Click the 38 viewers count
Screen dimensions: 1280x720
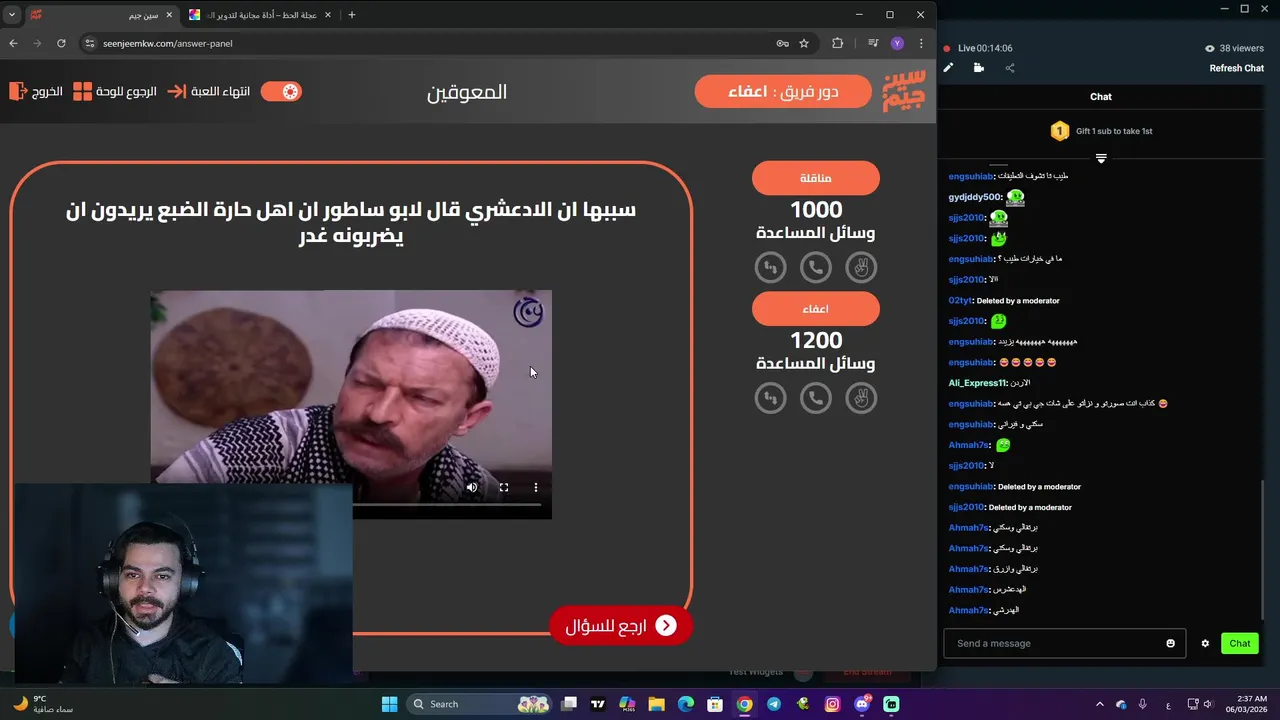click(1235, 48)
